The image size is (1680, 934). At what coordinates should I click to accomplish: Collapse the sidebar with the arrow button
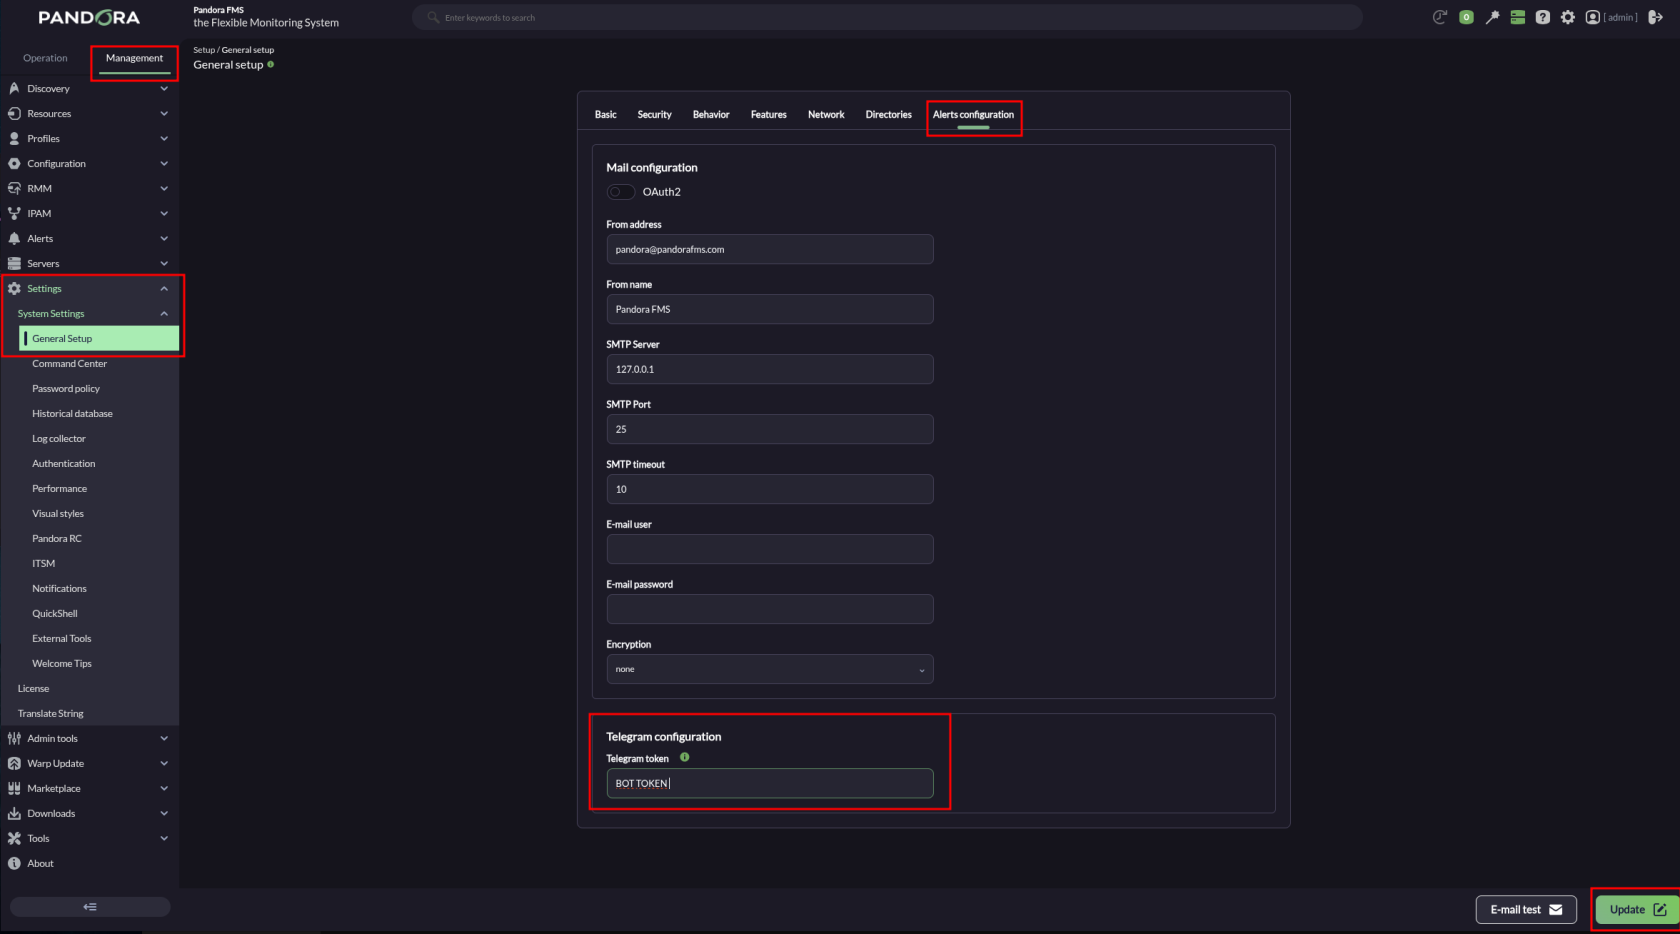click(90, 907)
